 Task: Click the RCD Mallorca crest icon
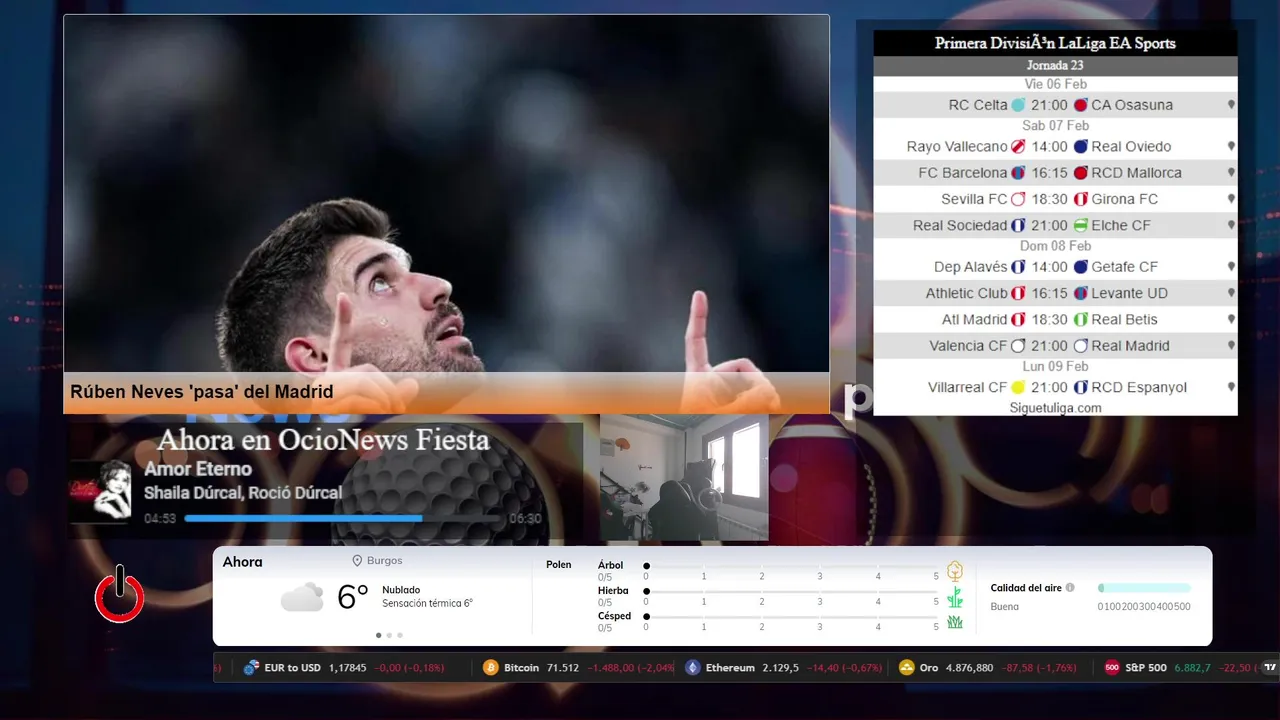point(1080,172)
